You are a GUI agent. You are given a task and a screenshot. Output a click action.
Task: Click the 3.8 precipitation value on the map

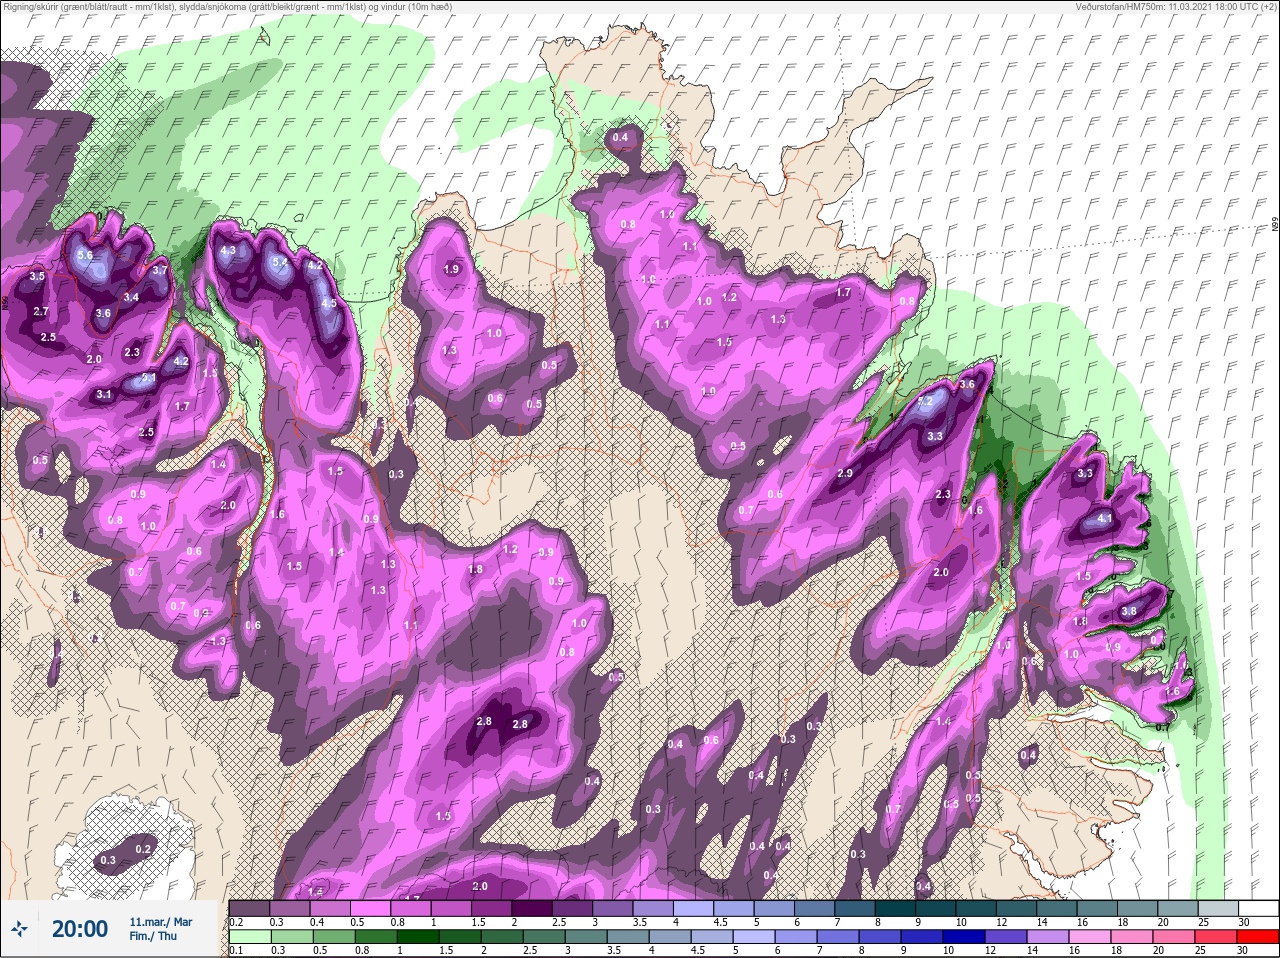click(1129, 611)
